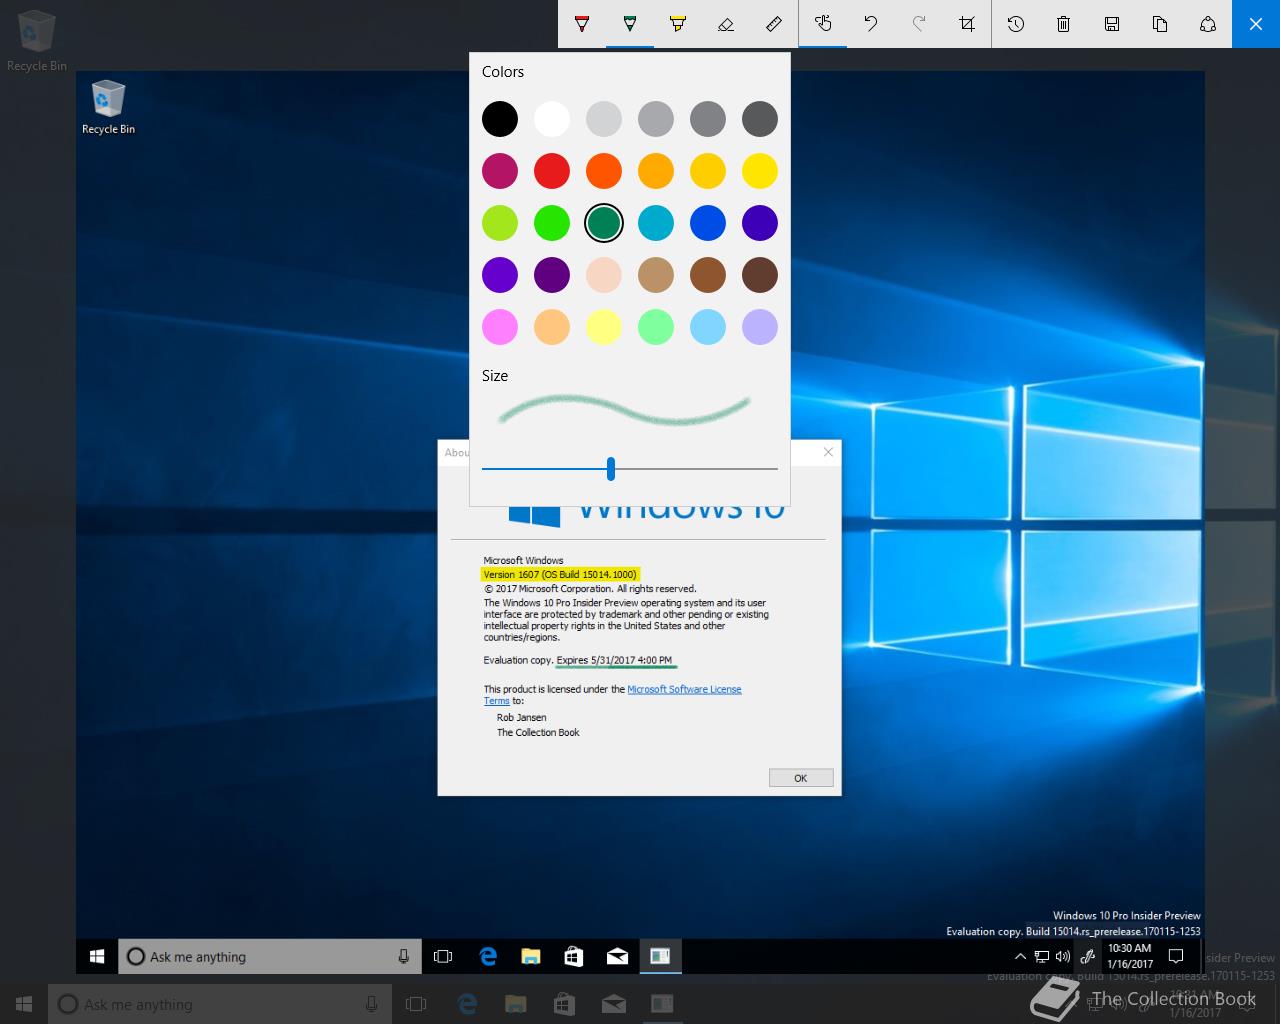The height and width of the screenshot is (1024, 1280).
Task: Toggle the ruler tool
Action: tap(774, 24)
